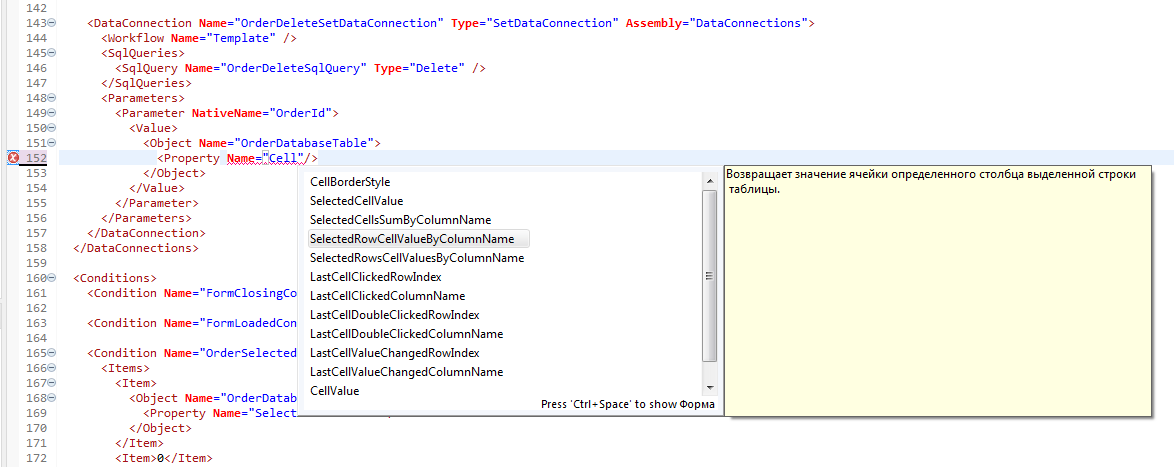Viewport: 1174px width, 467px height.
Task: Click the autocomplete scrollbar up arrow
Action: coord(710,179)
